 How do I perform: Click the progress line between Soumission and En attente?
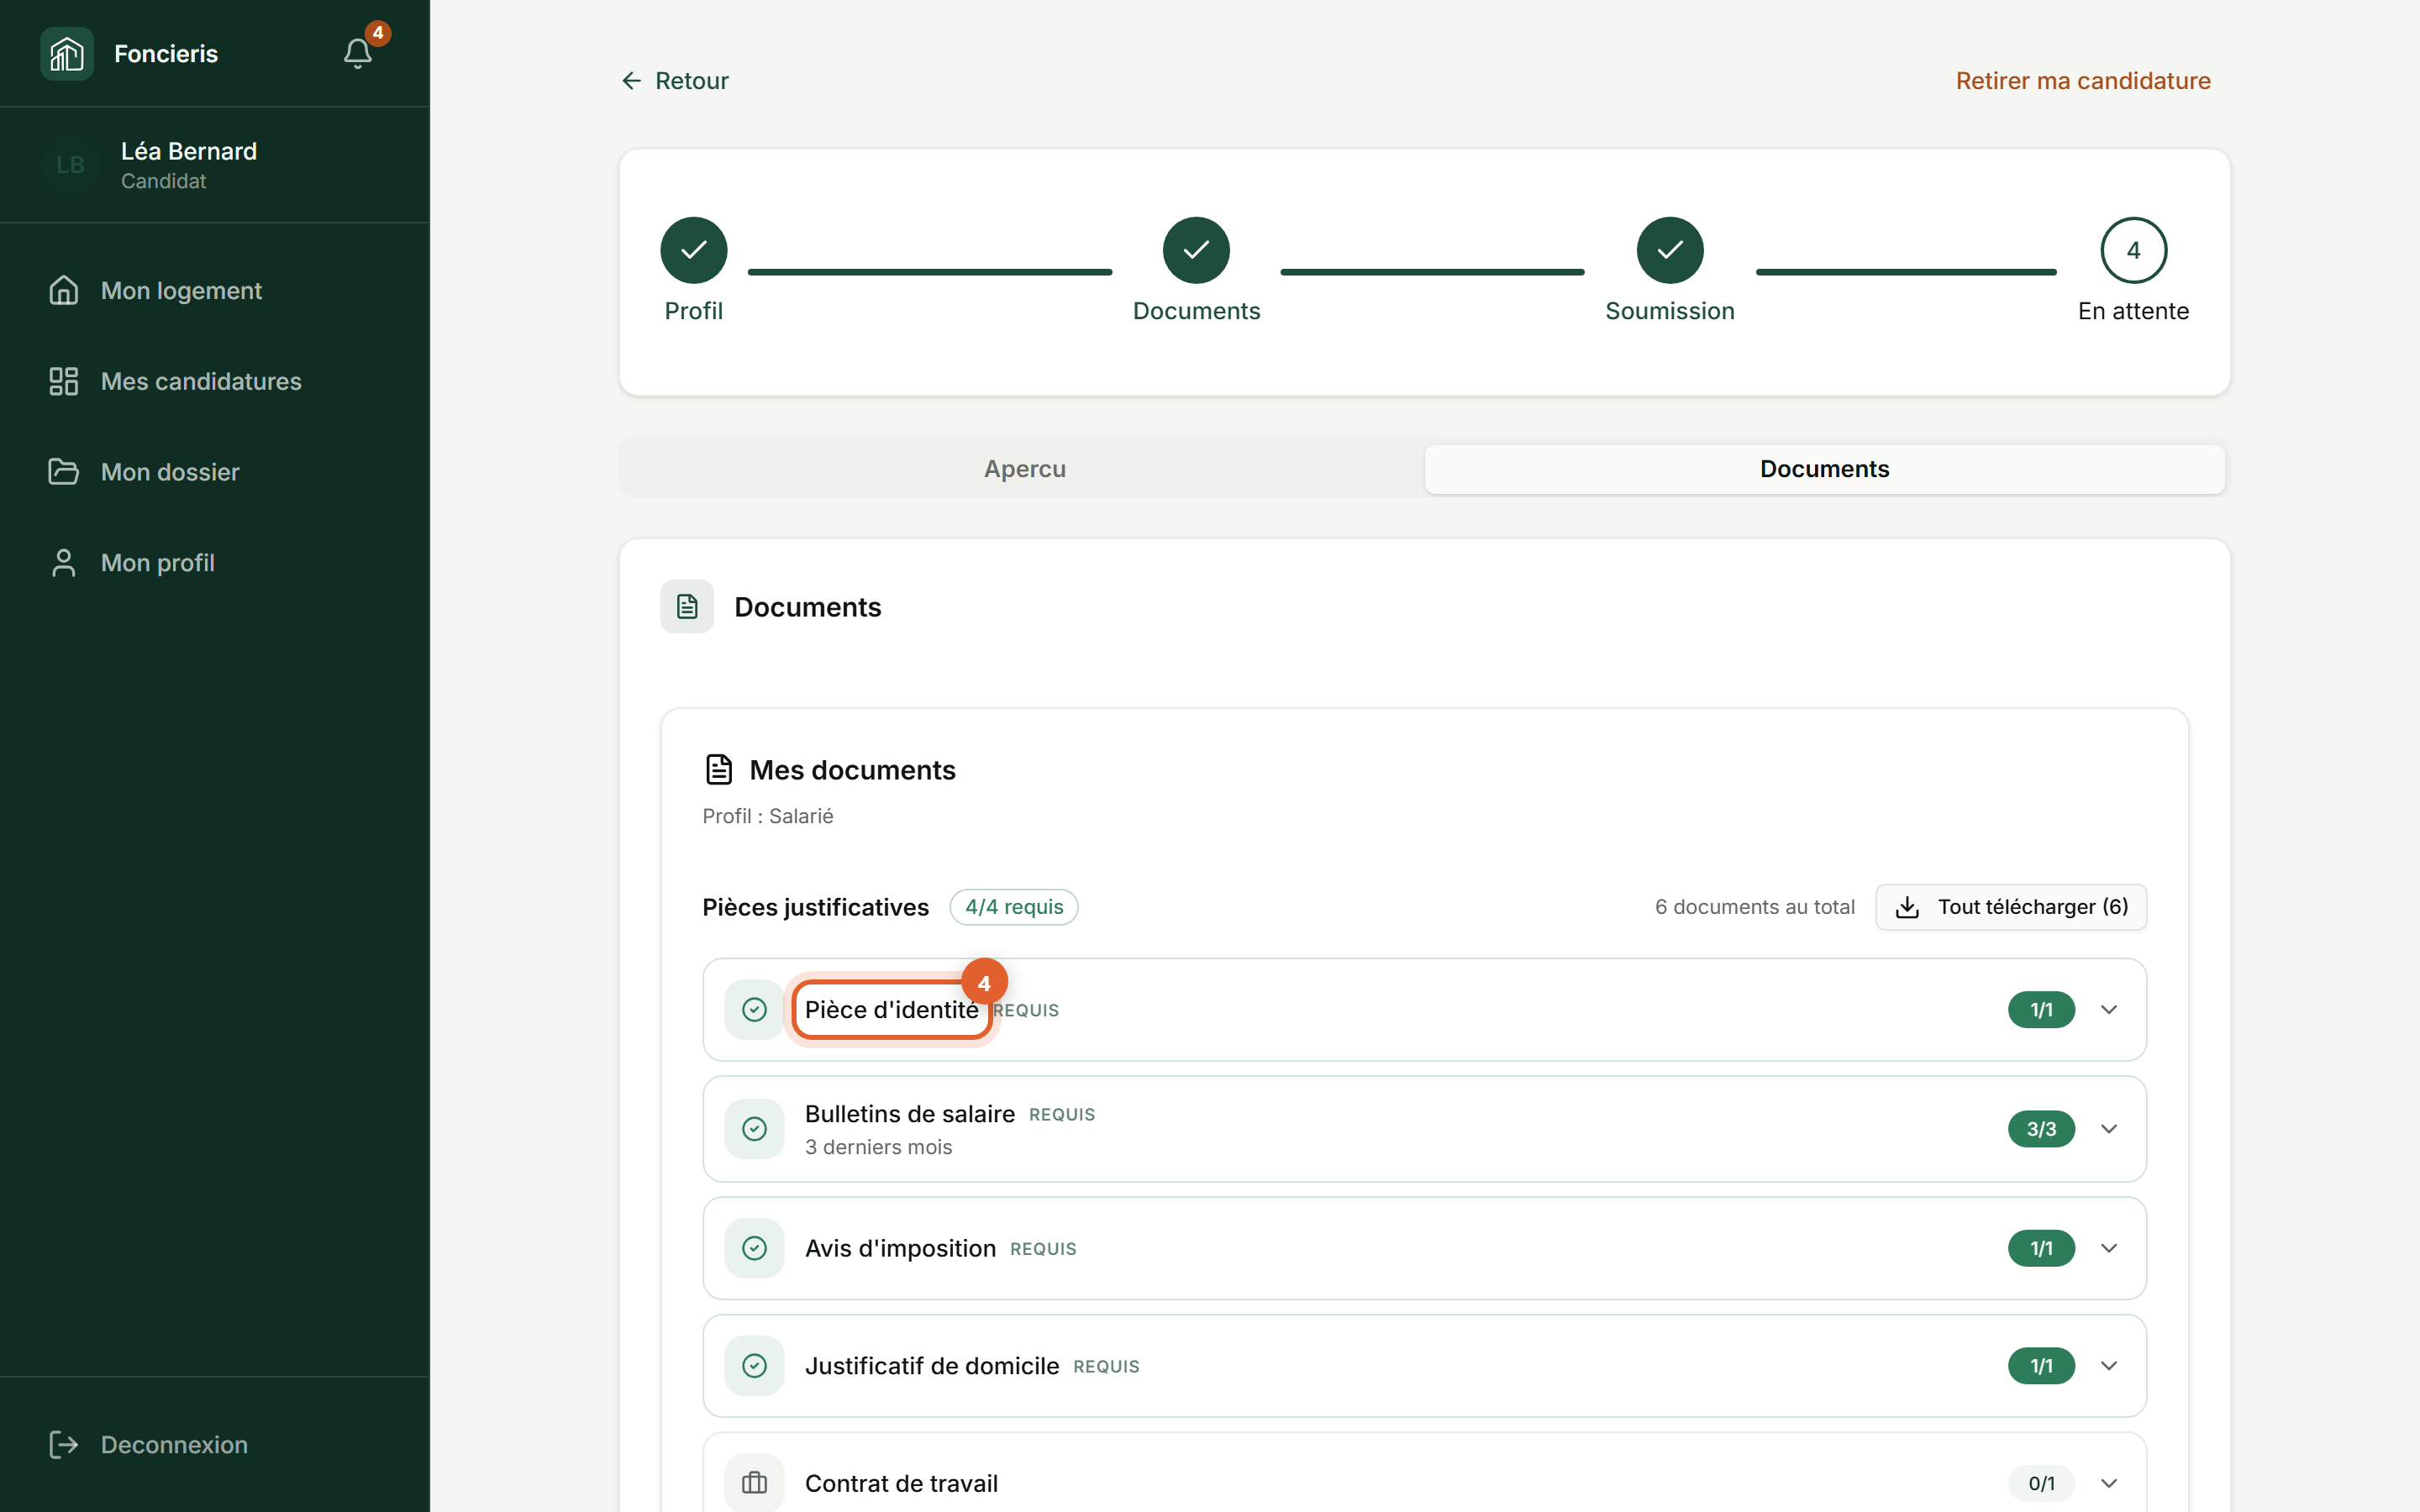1906,272
